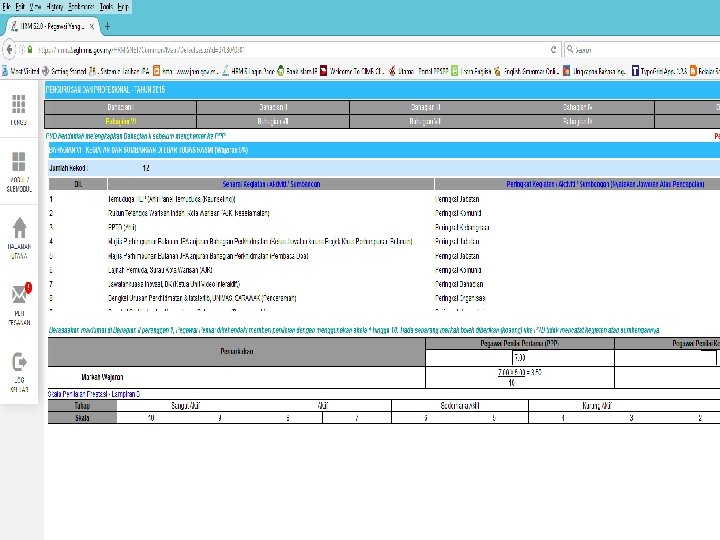Switch to Bahagian IV tab
The height and width of the screenshot is (540, 720).
point(578,107)
